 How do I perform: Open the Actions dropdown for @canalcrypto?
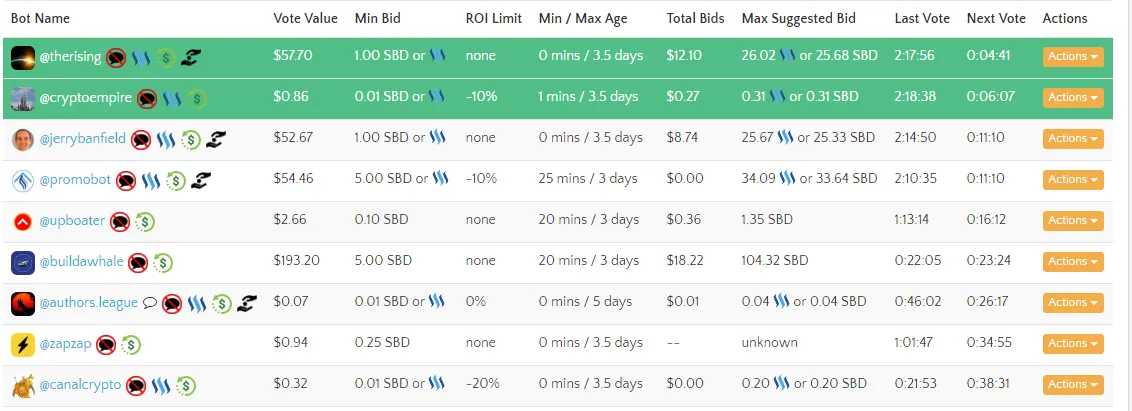(x=1073, y=385)
